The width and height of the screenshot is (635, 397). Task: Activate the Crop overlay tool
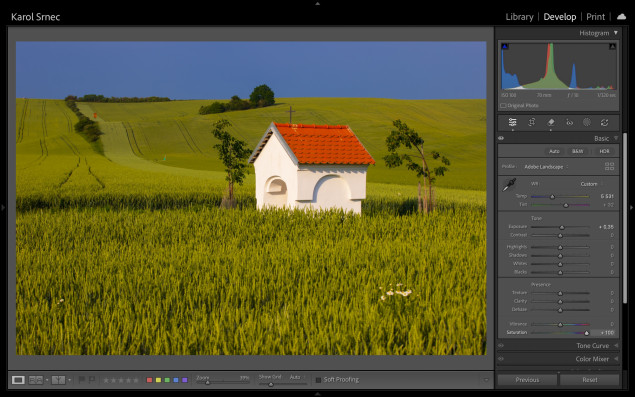(532, 122)
